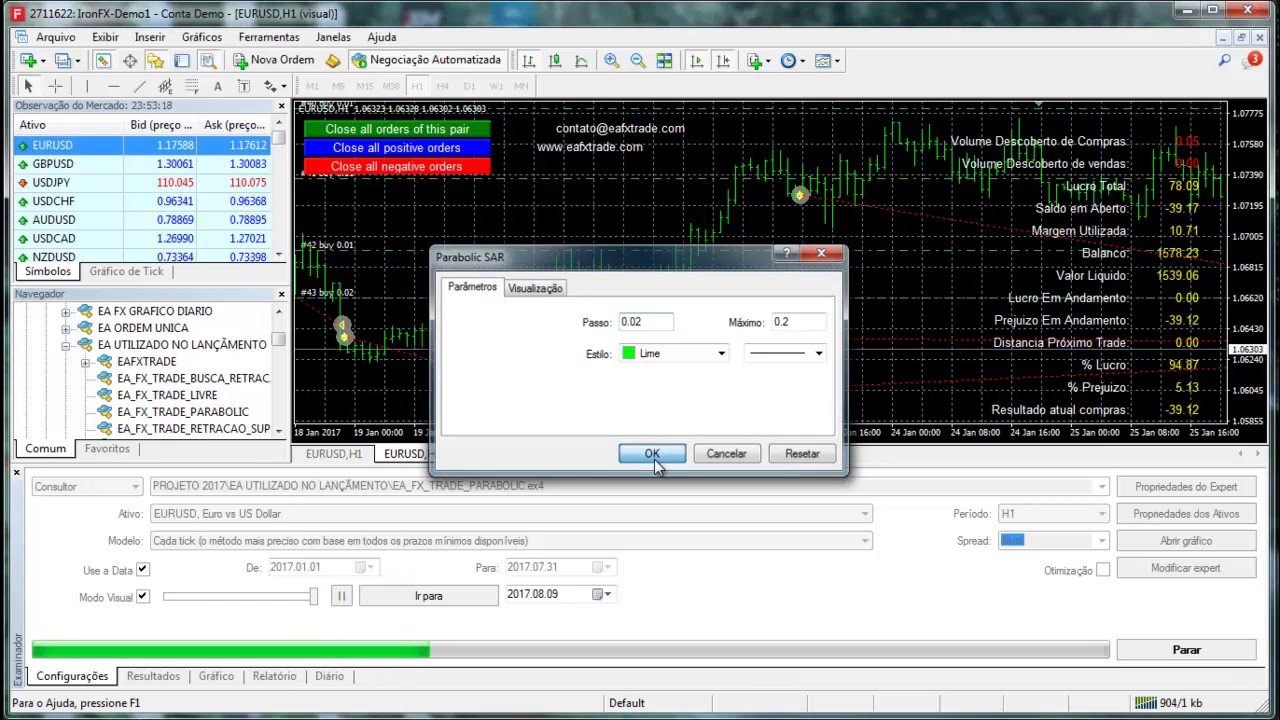Viewport: 1280px width, 720px height.
Task: Toggle the Strategy Tester magnifier icon
Action: [x=208, y=61]
